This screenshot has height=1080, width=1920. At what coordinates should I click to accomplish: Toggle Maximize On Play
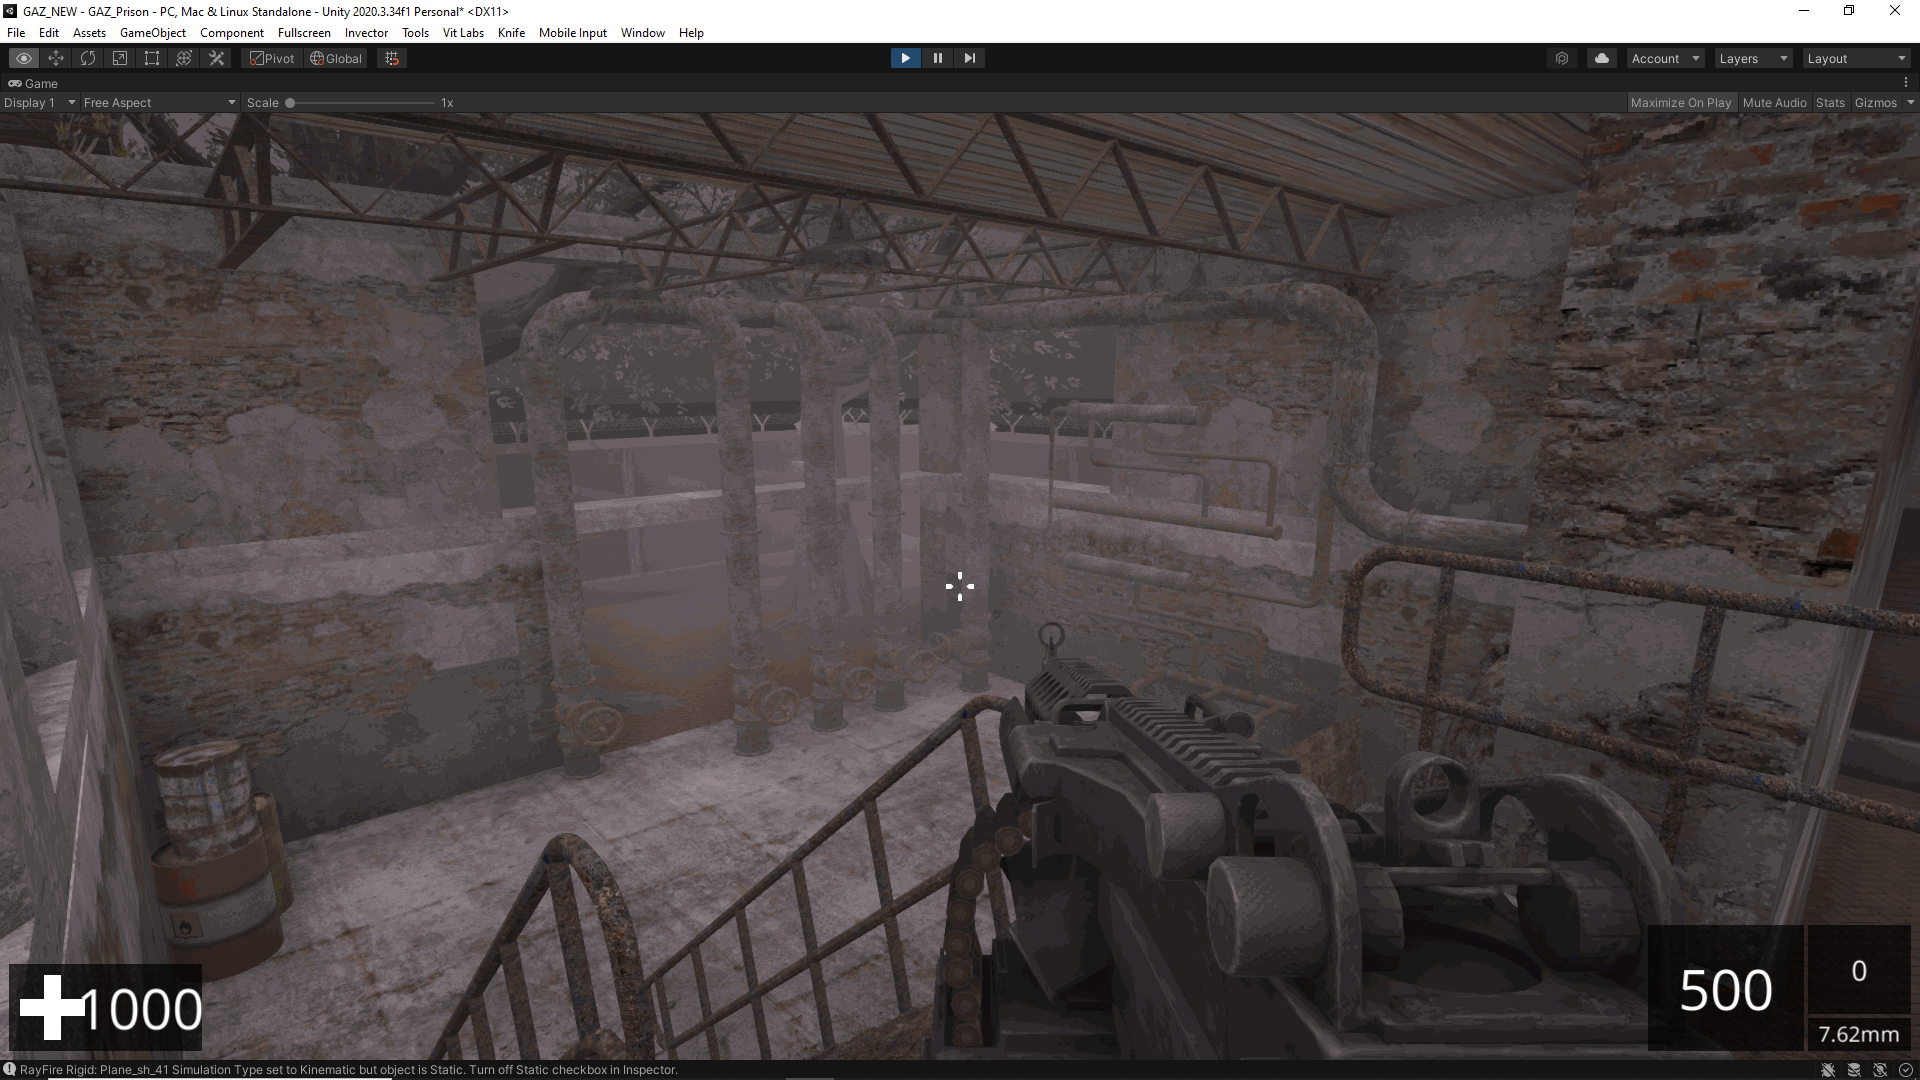pyautogui.click(x=1680, y=102)
